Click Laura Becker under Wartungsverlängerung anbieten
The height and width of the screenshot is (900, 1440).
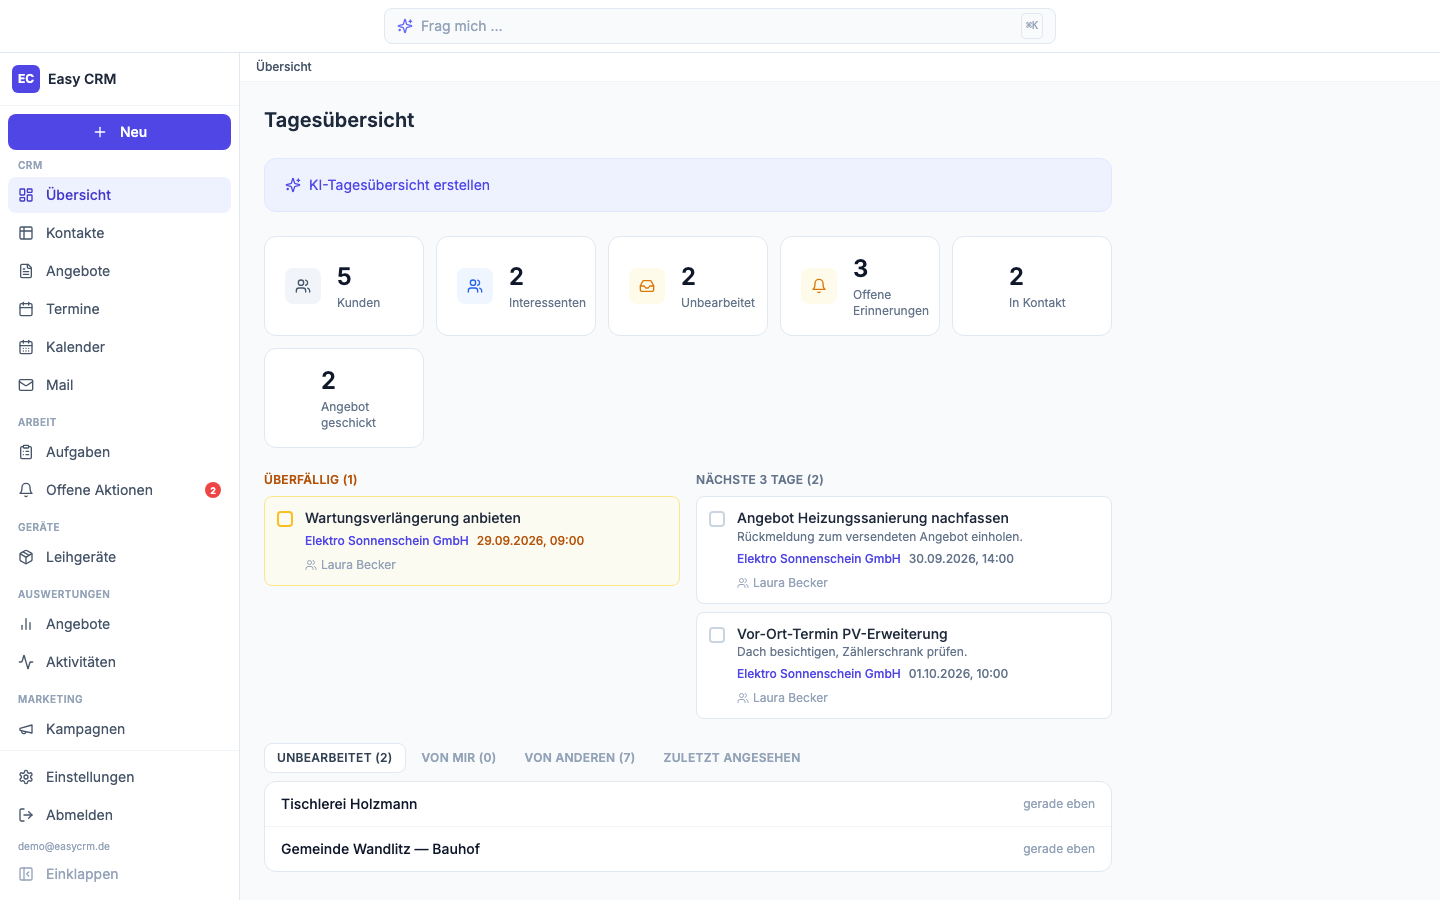click(358, 565)
